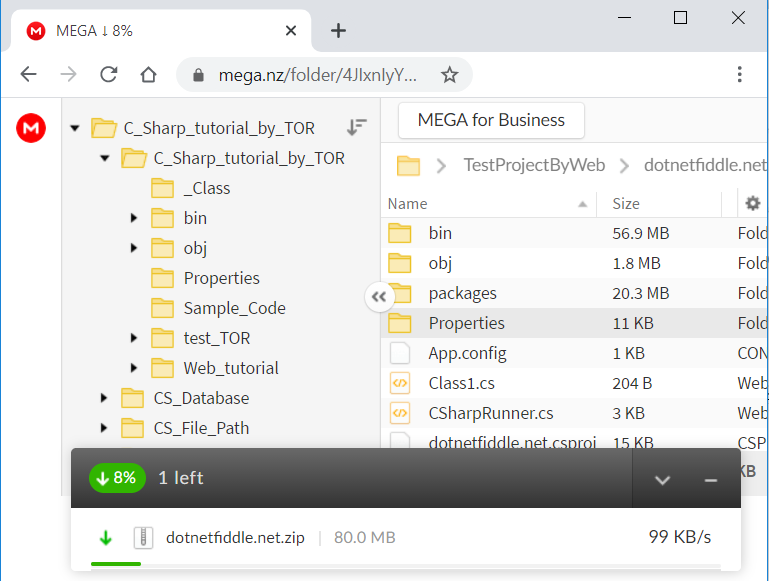Expand the transfer list with chevron down
This screenshot has height=581, width=769.
[x=662, y=480]
